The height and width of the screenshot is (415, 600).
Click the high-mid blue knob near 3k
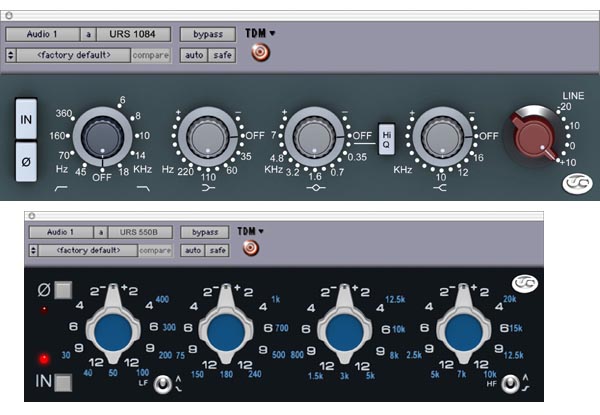pos(344,332)
